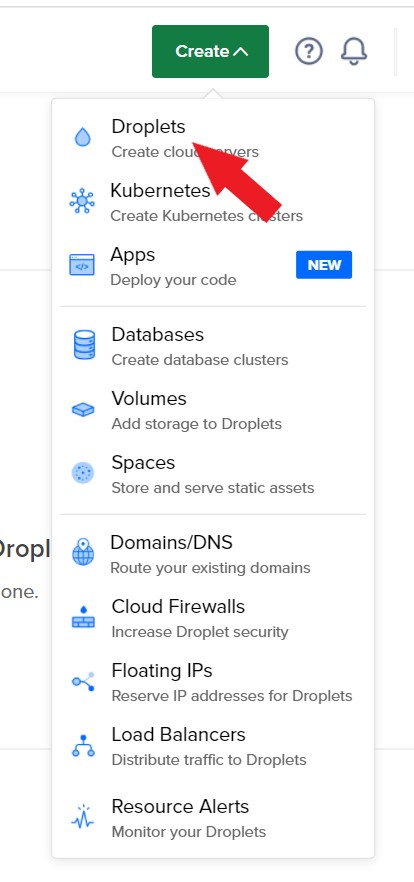Image resolution: width=414 pixels, height=882 pixels.
Task: Click 'Add storage to Droplets' description text
Action: (196, 424)
